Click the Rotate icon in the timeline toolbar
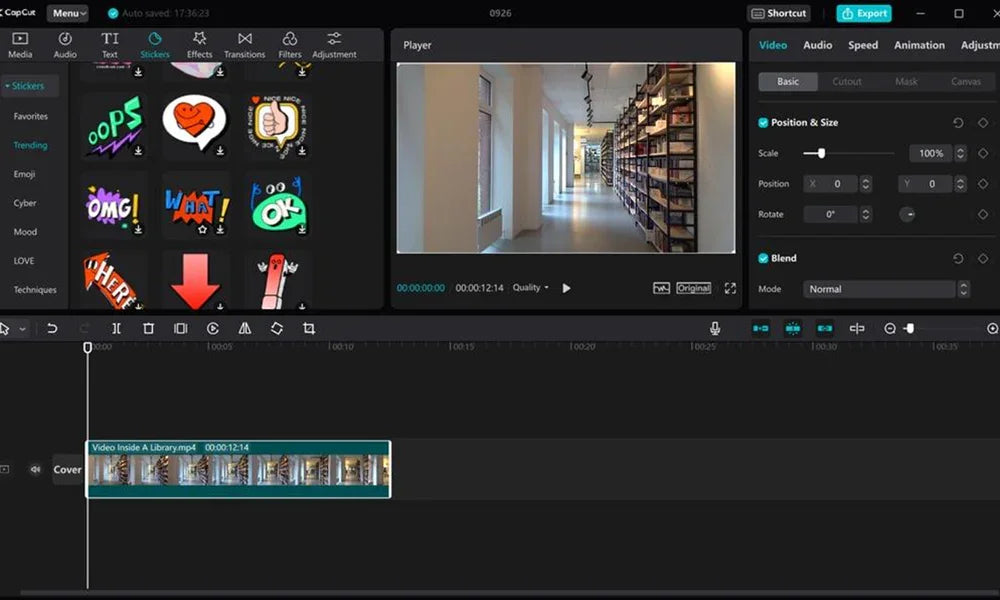 277,328
